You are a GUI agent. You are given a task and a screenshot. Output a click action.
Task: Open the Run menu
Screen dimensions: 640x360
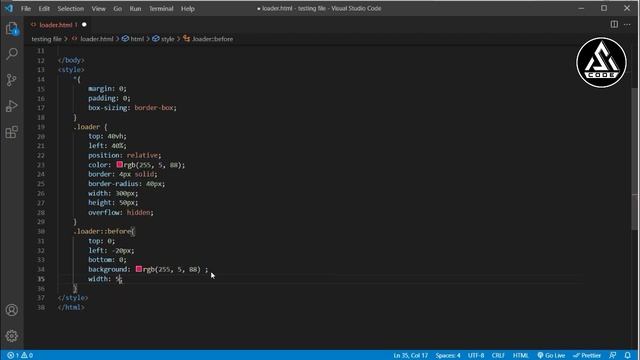coord(135,9)
